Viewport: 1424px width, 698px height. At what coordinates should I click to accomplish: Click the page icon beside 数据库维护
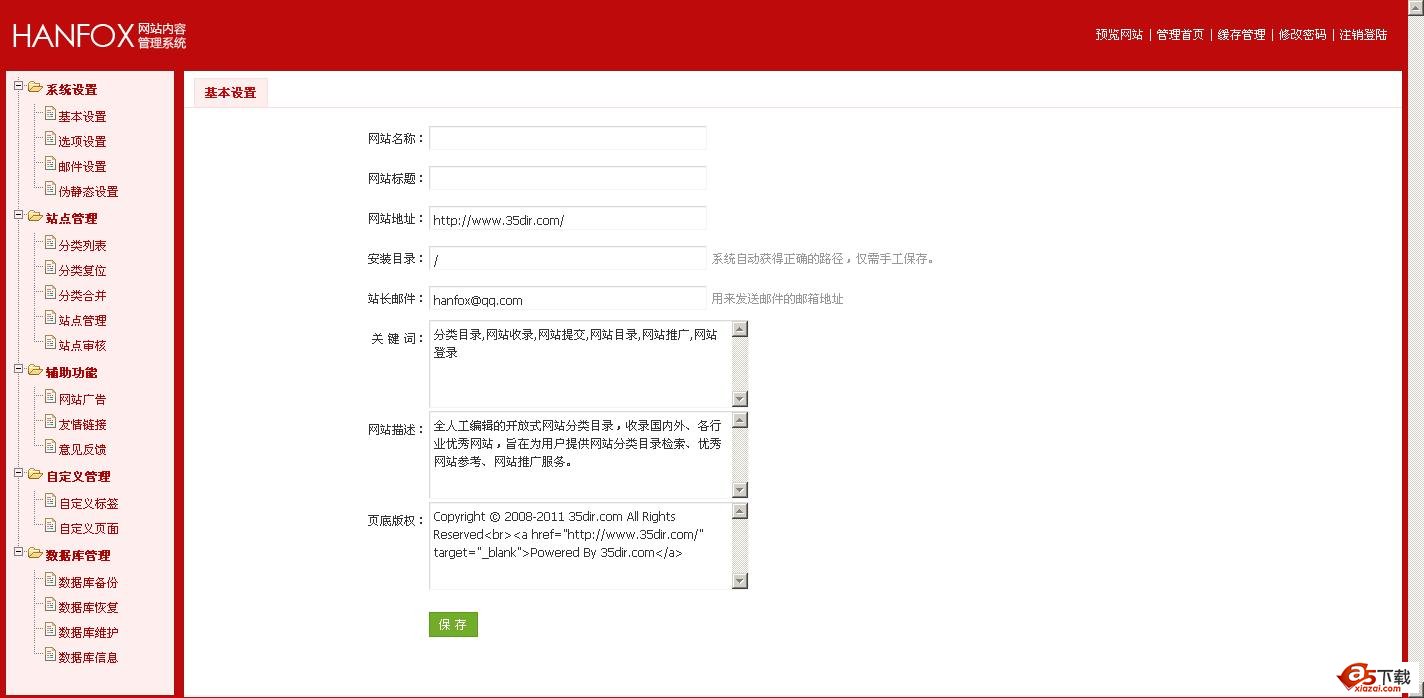[50, 630]
